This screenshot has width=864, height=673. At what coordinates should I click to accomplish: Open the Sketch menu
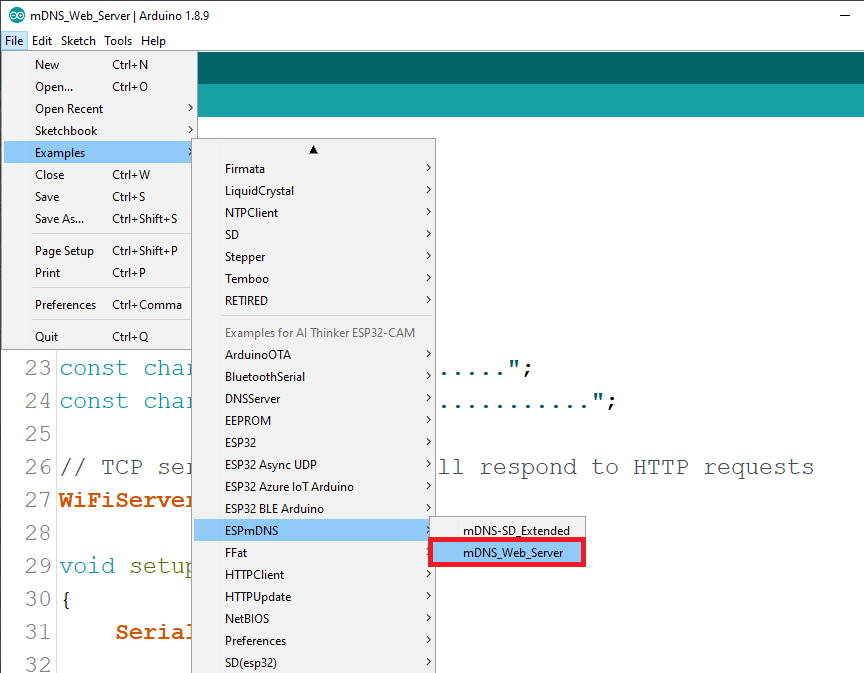(78, 41)
